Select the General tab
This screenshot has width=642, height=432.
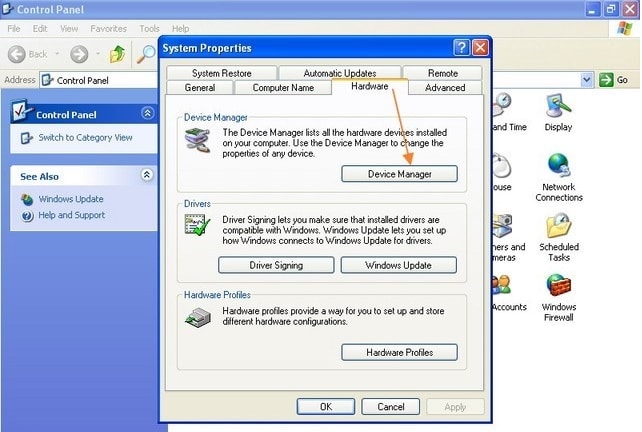tap(200, 88)
